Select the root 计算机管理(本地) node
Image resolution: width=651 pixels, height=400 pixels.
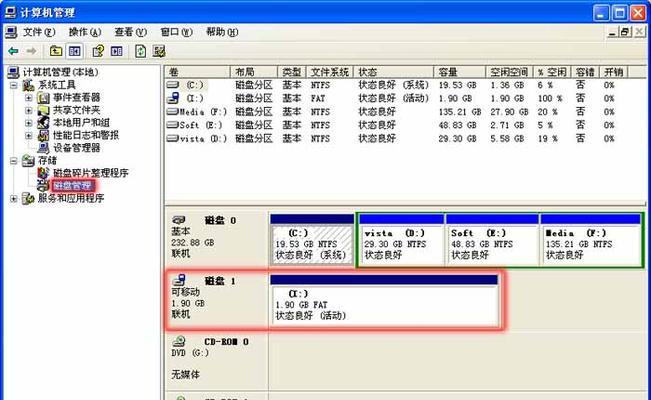61,72
